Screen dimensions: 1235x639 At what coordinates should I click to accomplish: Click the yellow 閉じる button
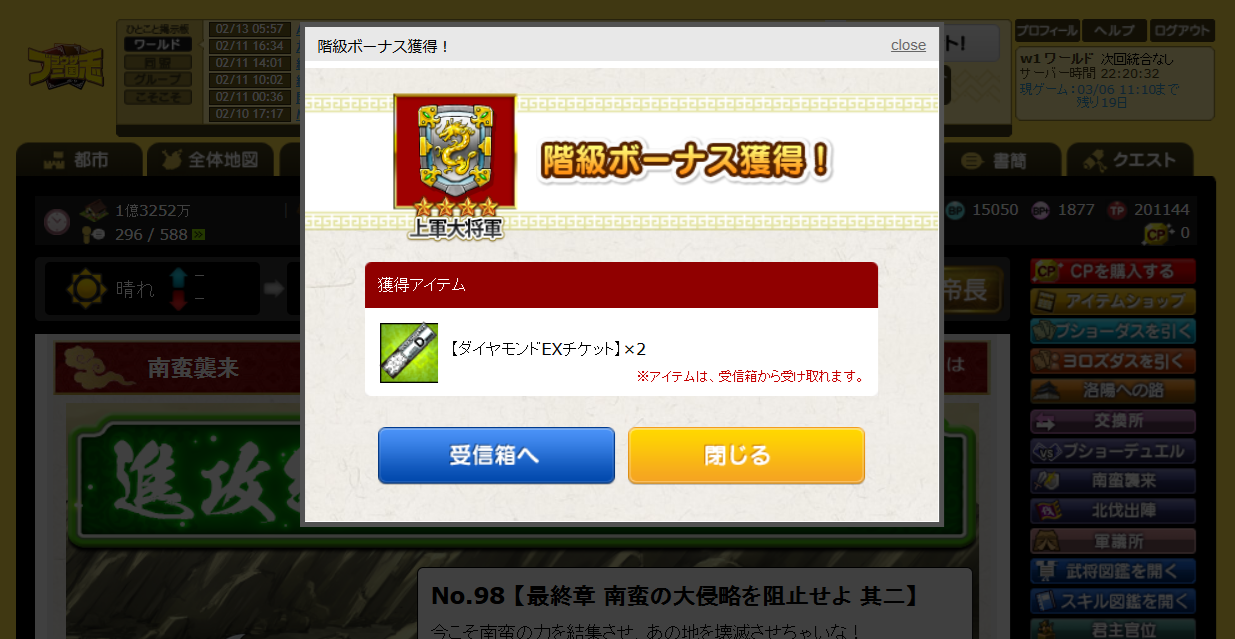pos(746,455)
